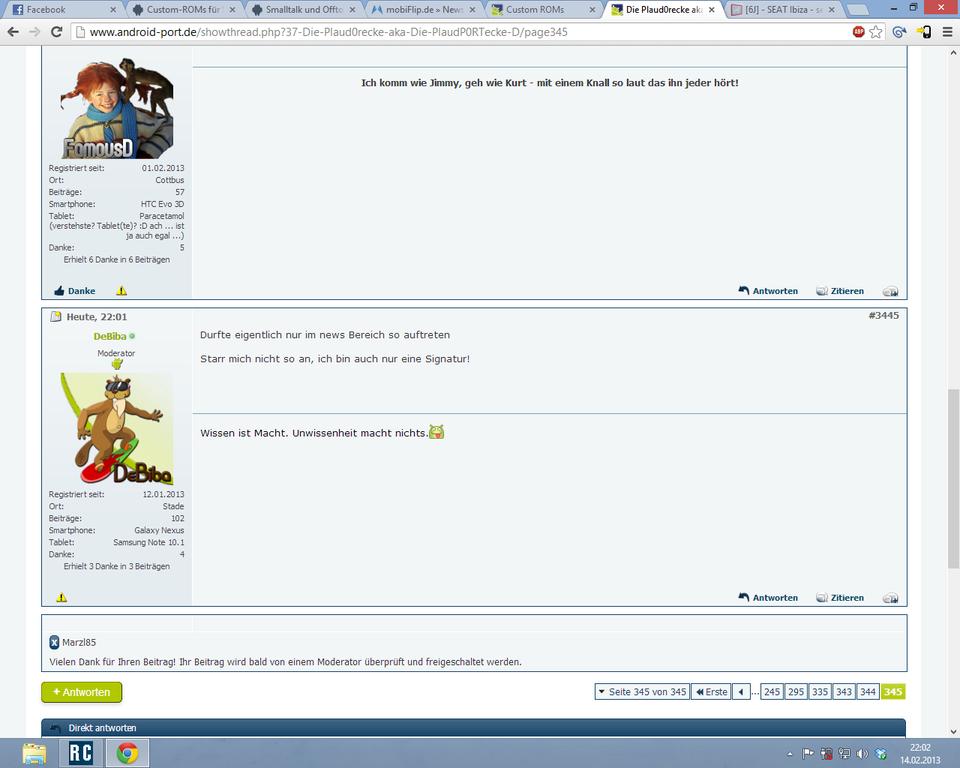
Task: Jump to page 344 in pagination
Action: click(868, 692)
